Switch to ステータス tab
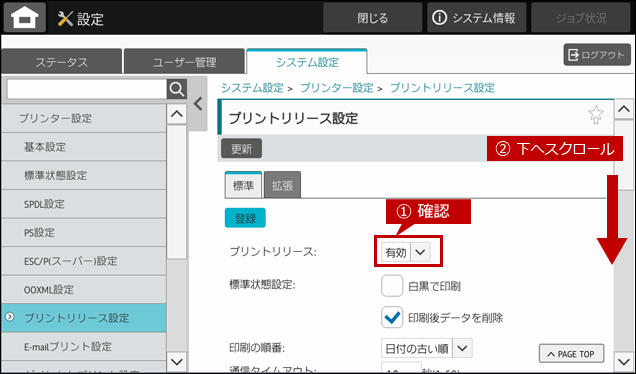 pos(61,62)
